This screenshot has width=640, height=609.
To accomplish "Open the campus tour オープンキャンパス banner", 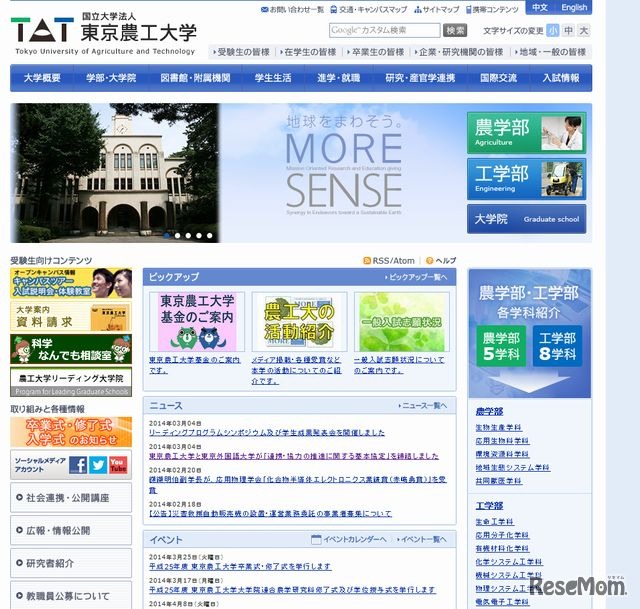I will [71, 283].
